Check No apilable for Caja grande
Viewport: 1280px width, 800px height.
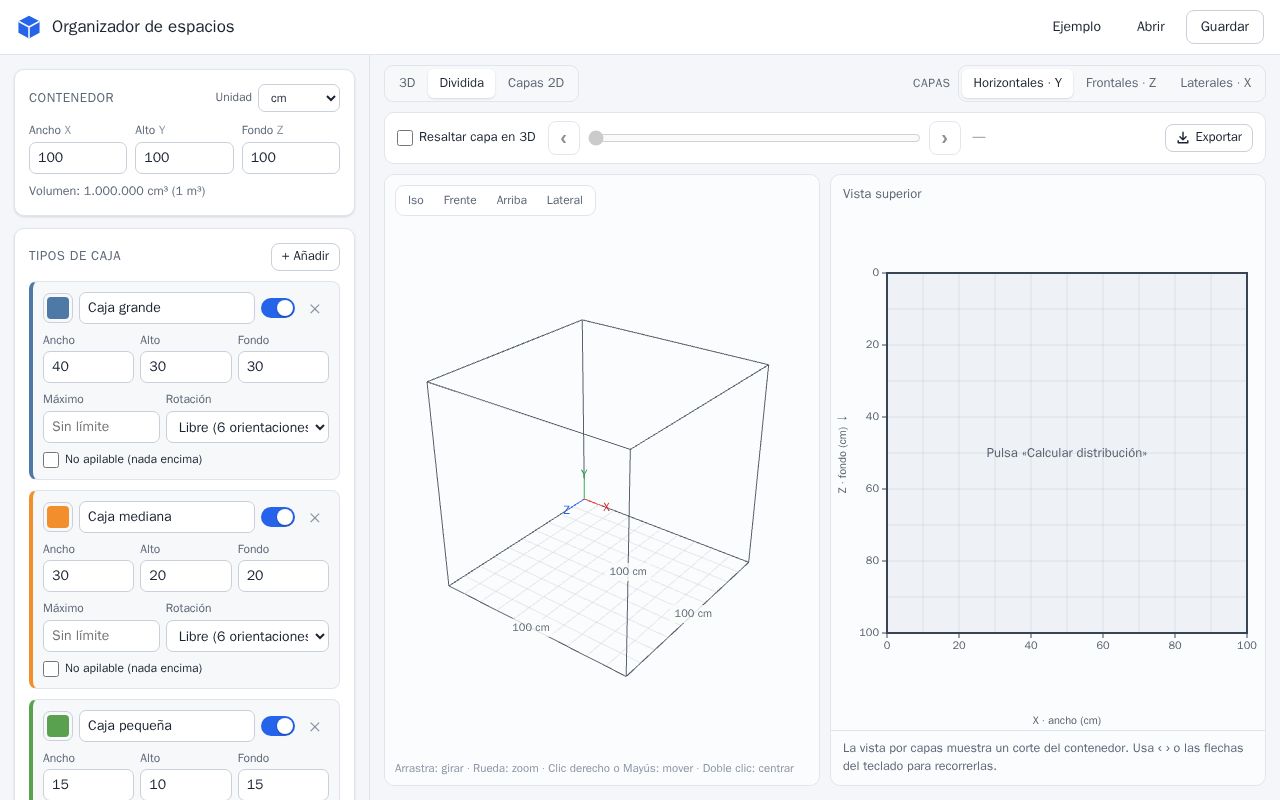[51, 460]
